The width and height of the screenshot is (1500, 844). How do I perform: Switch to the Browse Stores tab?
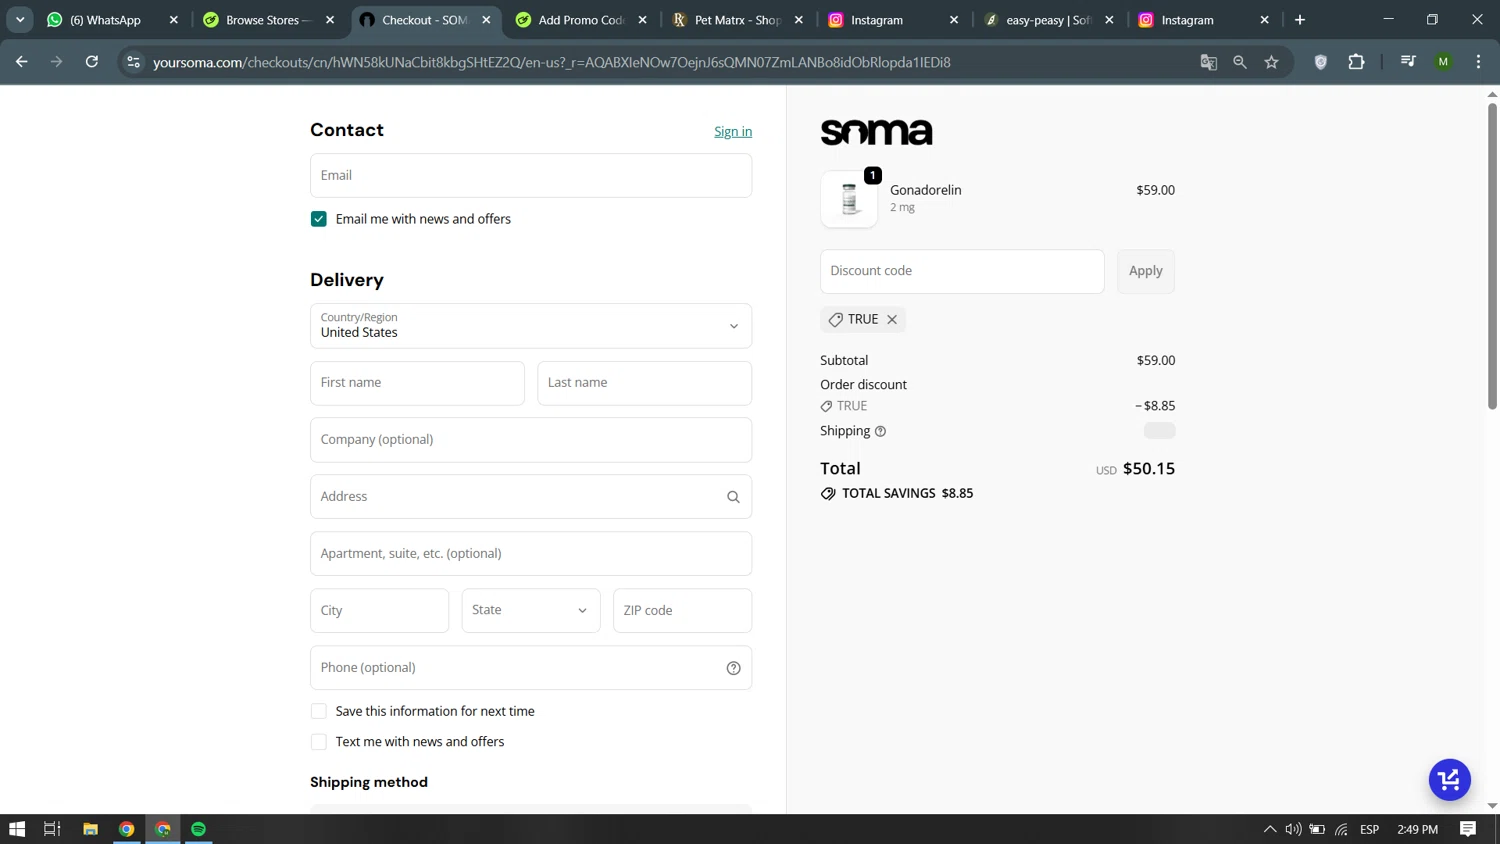pos(268,20)
